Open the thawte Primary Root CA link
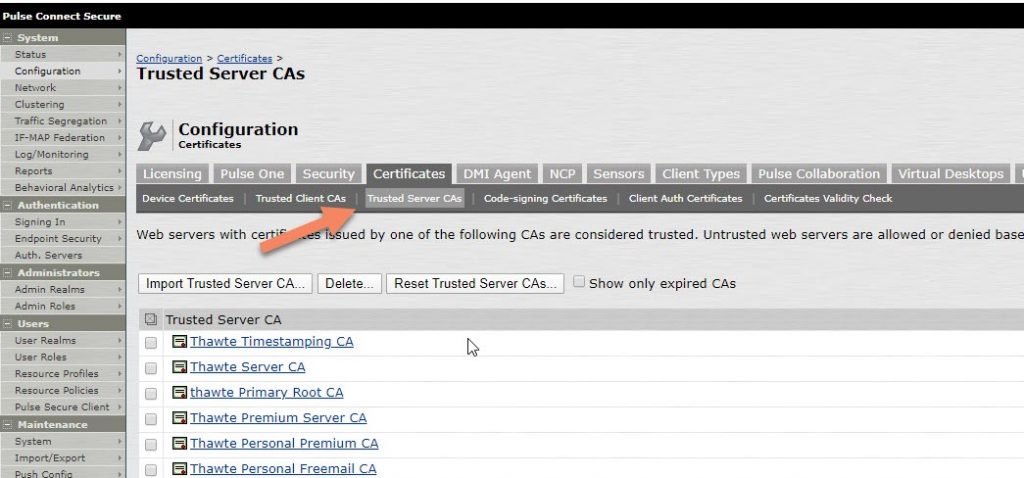This screenshot has height=478, width=1024. click(x=266, y=392)
